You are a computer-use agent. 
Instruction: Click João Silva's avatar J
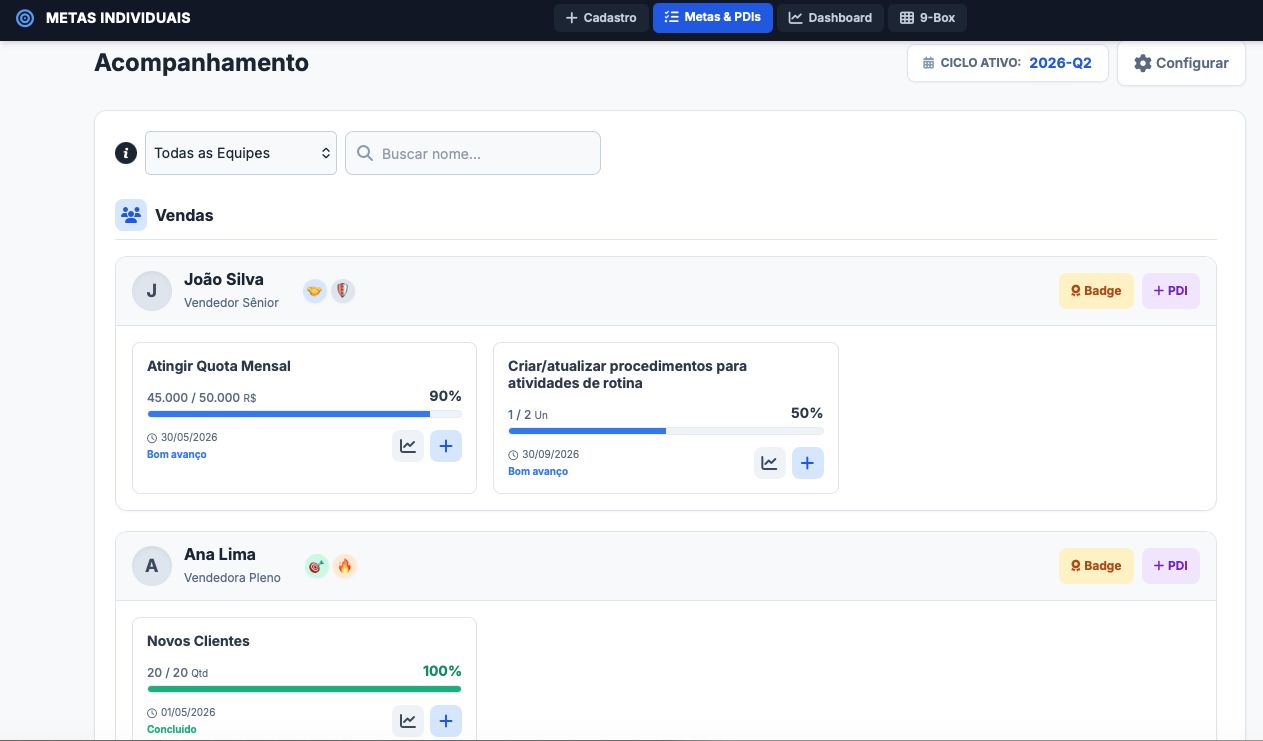coord(152,291)
